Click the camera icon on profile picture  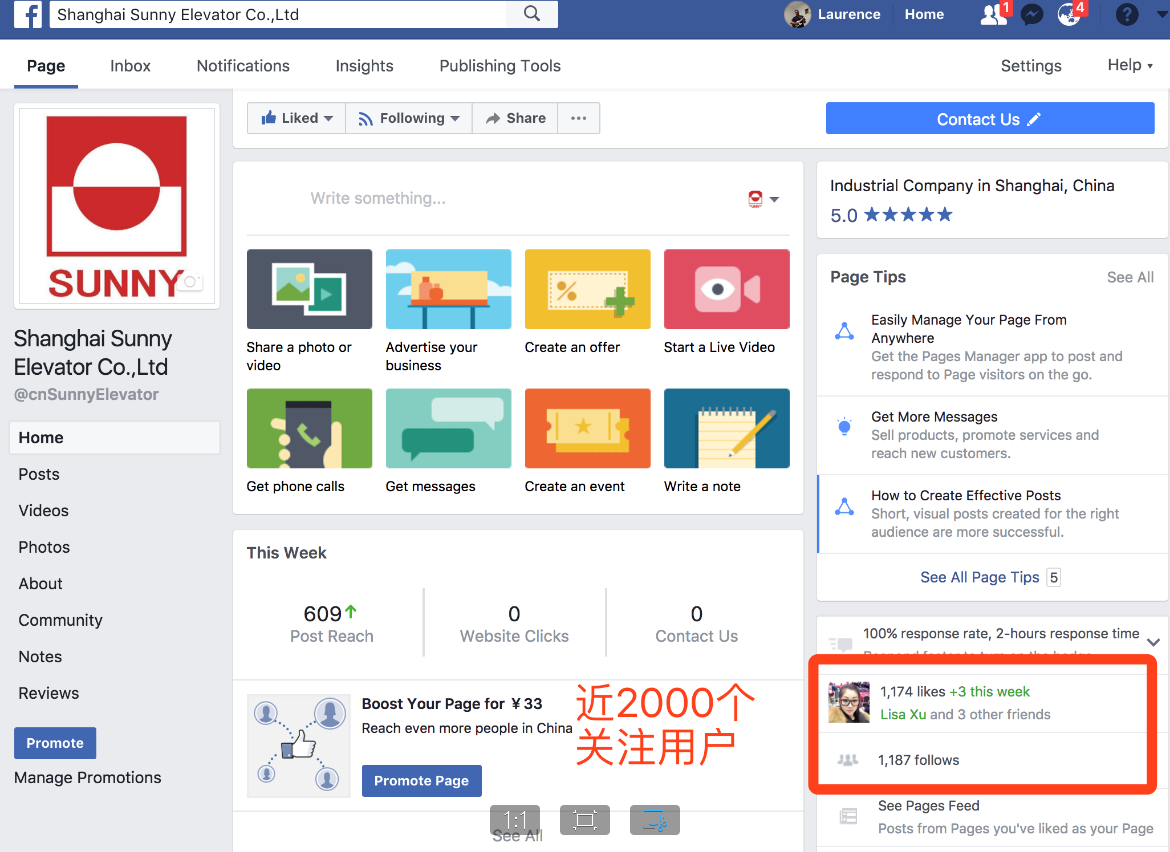(191, 282)
